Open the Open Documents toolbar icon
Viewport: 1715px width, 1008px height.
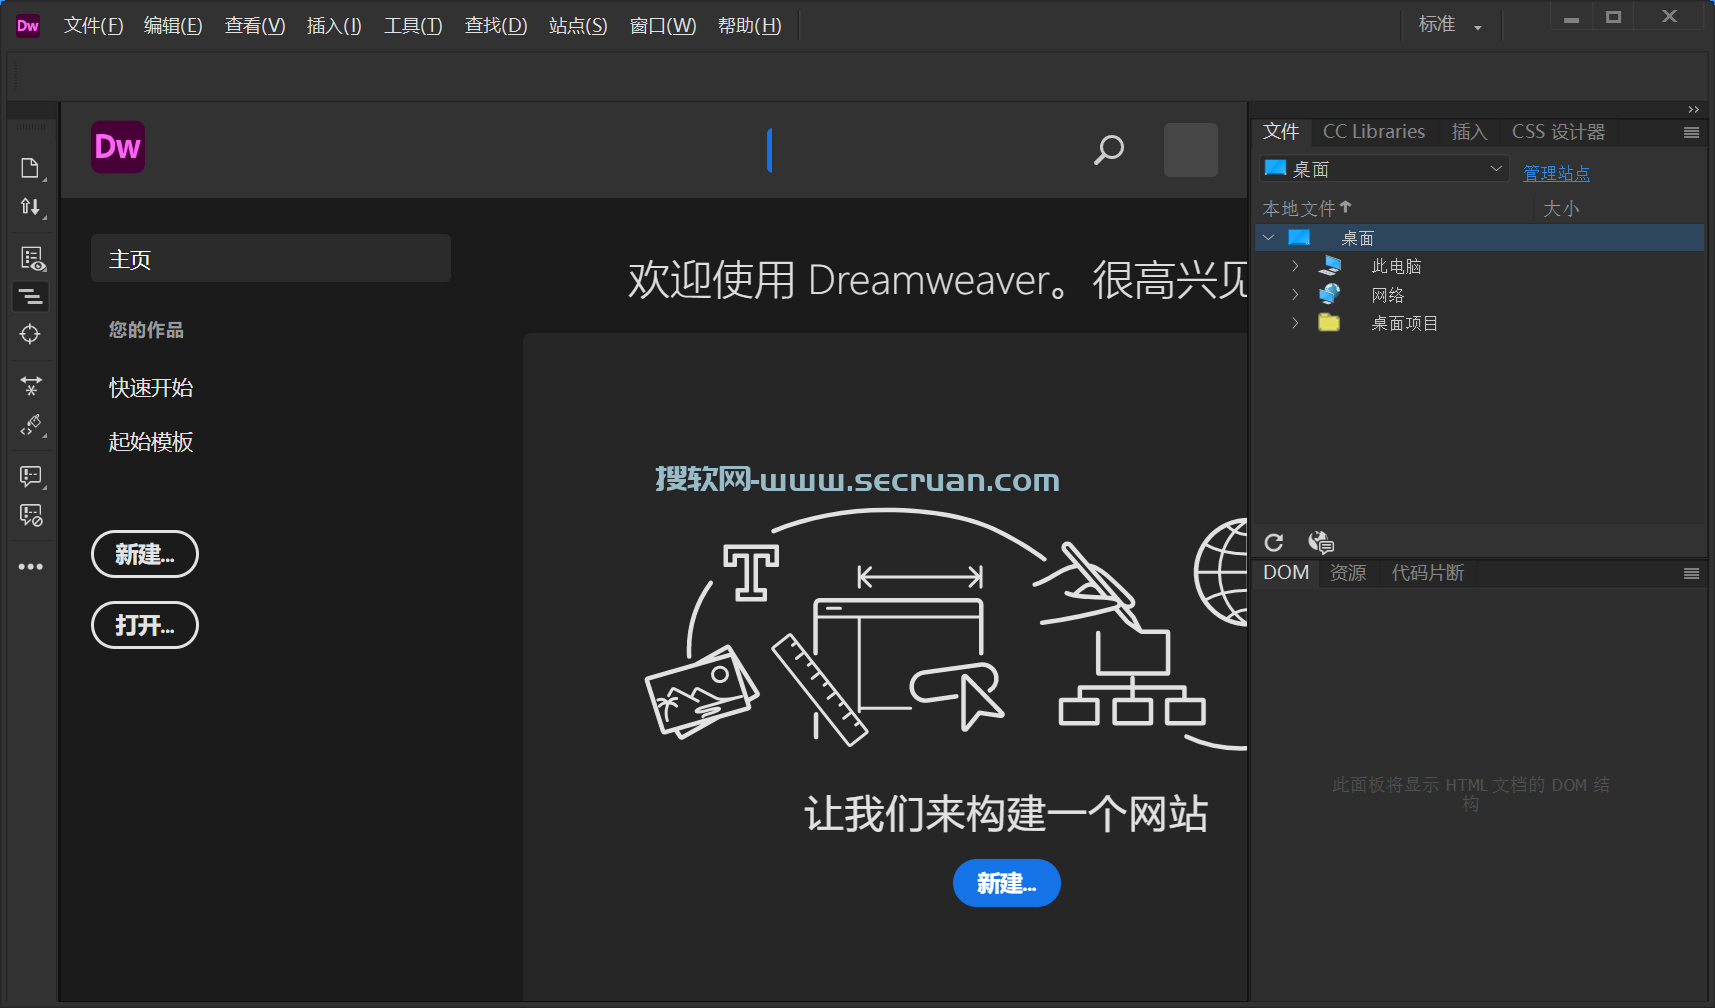coord(30,168)
